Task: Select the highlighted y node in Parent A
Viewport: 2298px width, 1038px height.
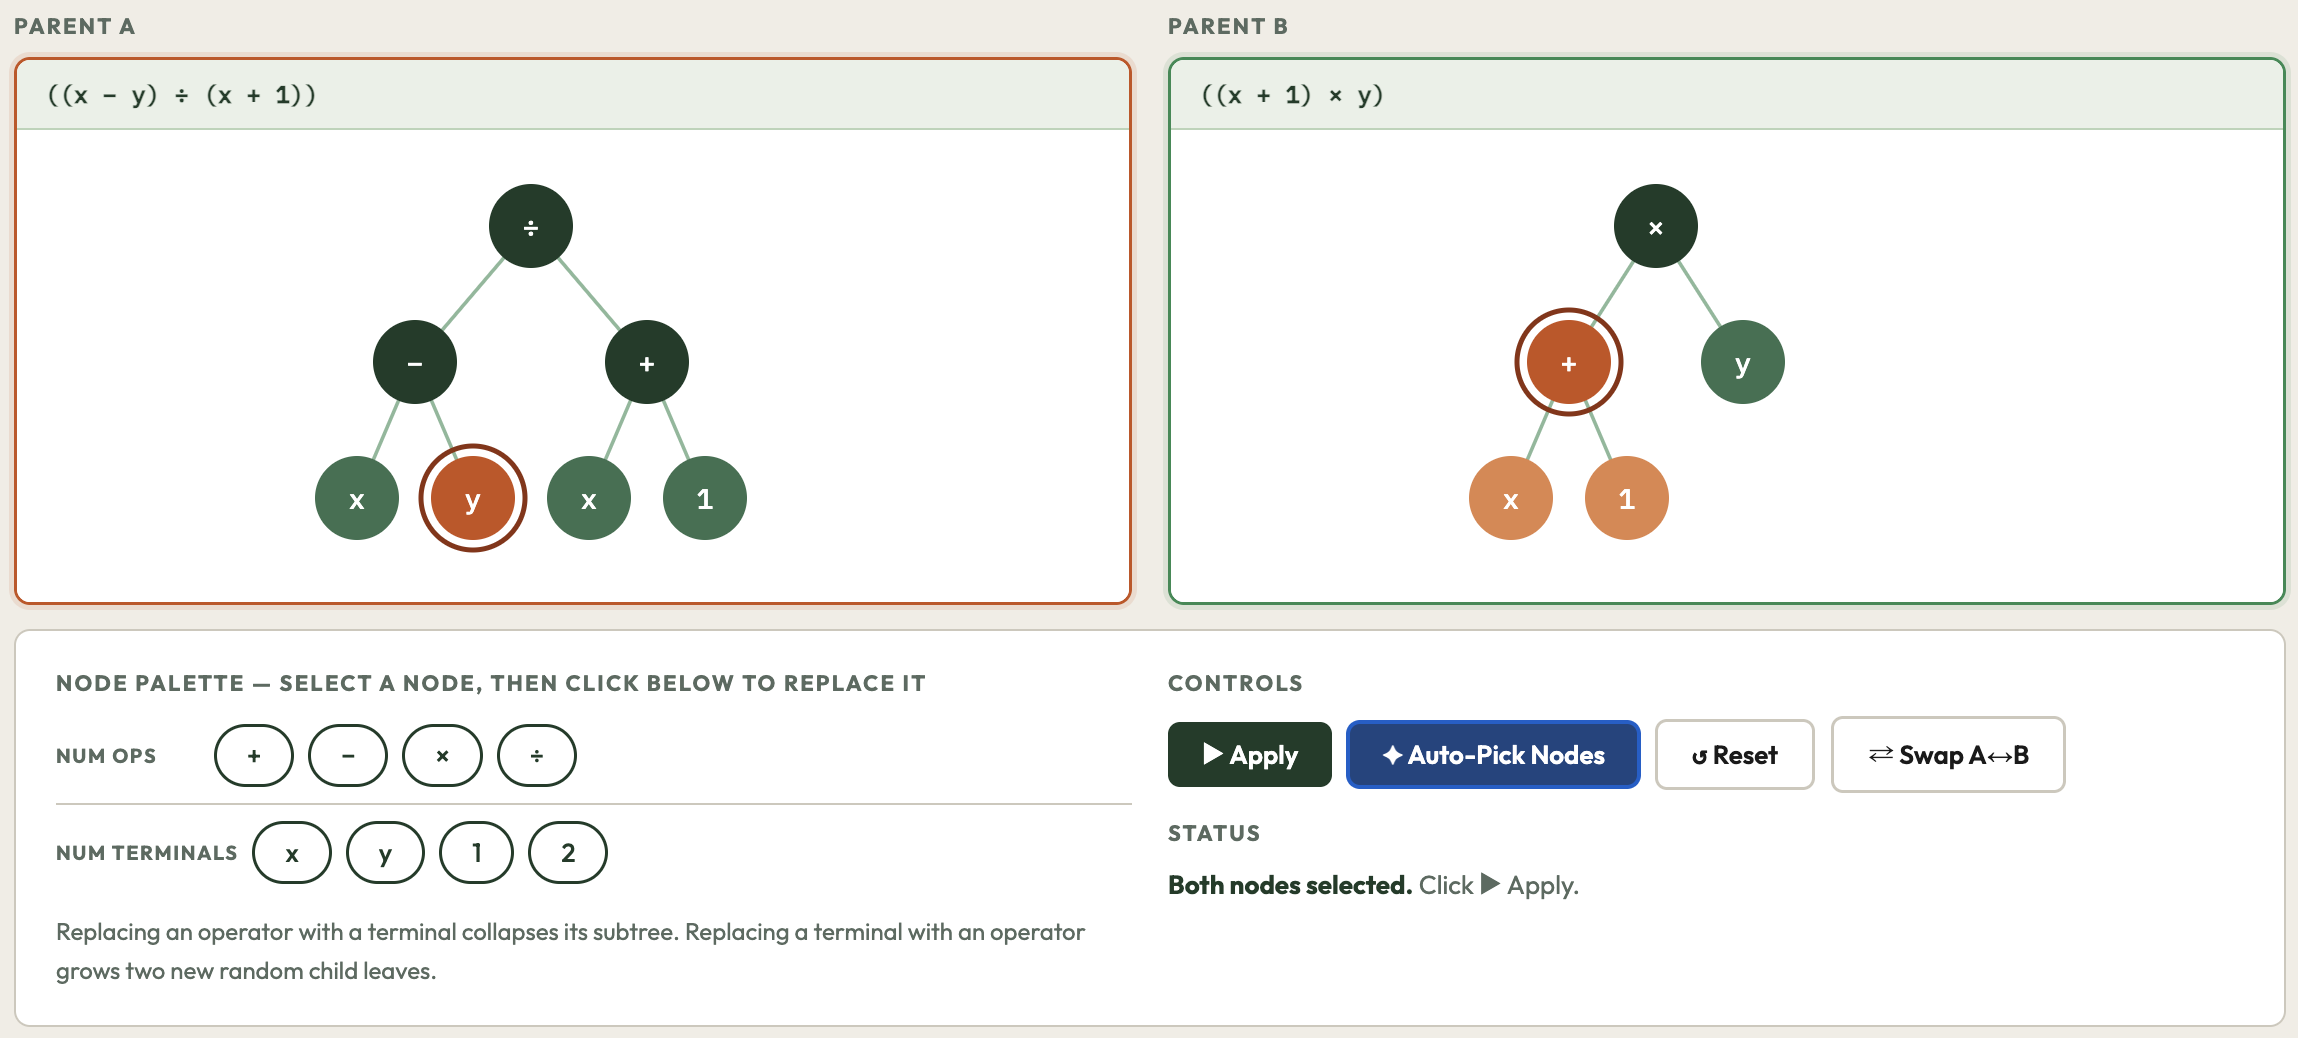Action: click(x=472, y=497)
